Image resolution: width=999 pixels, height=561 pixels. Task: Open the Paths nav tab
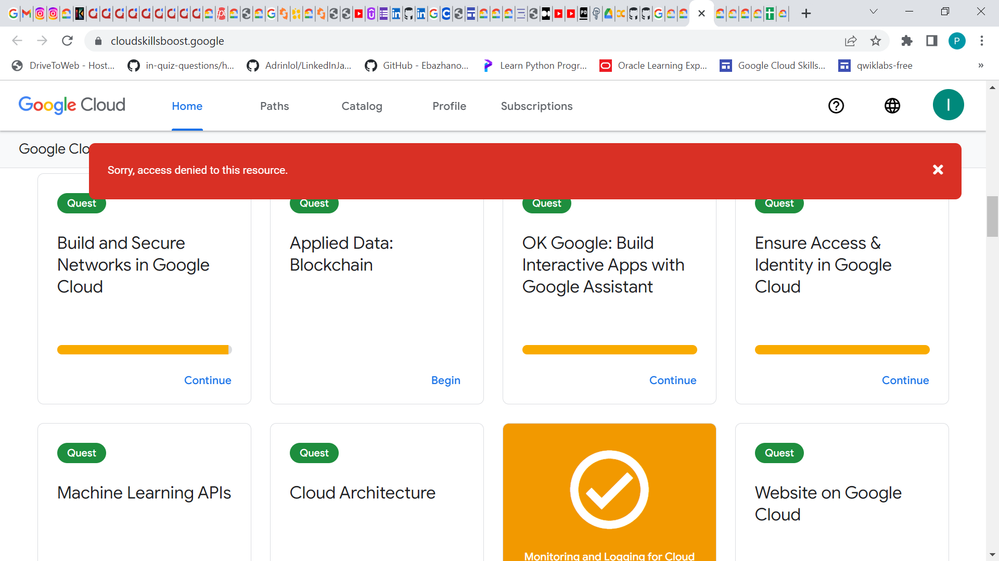[x=275, y=106]
